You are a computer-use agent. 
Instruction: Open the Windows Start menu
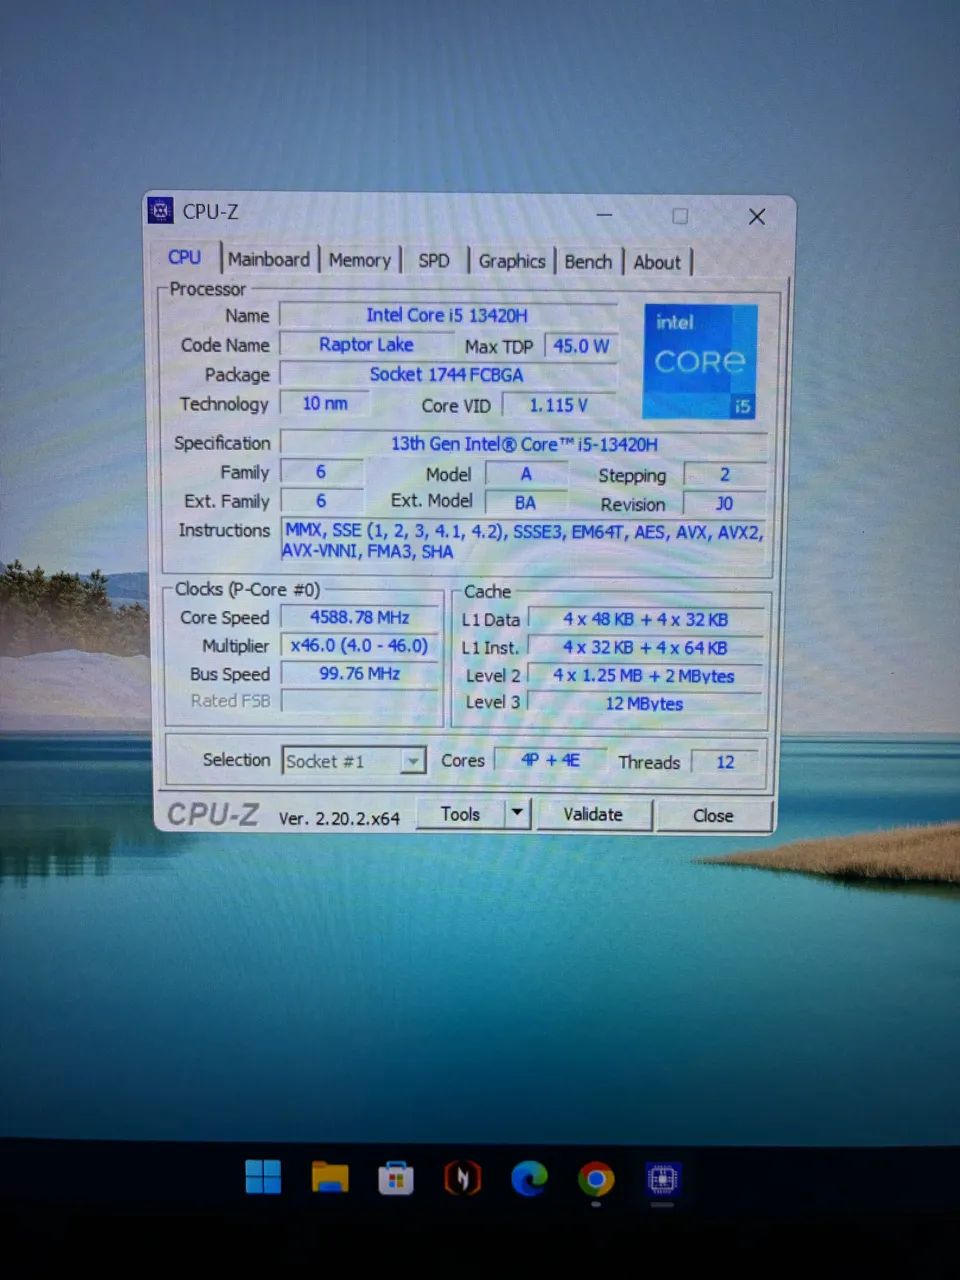click(263, 1177)
